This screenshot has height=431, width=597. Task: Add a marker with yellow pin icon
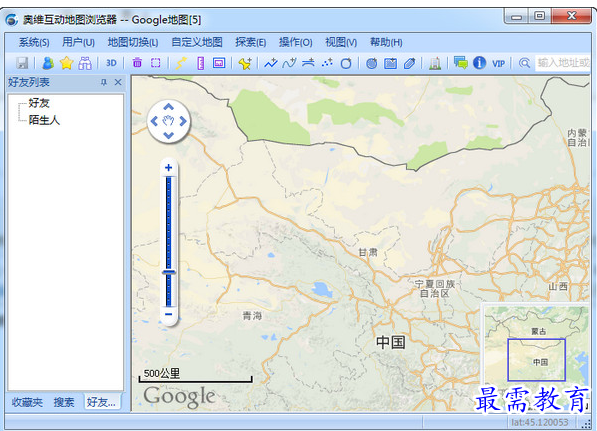[x=245, y=63]
